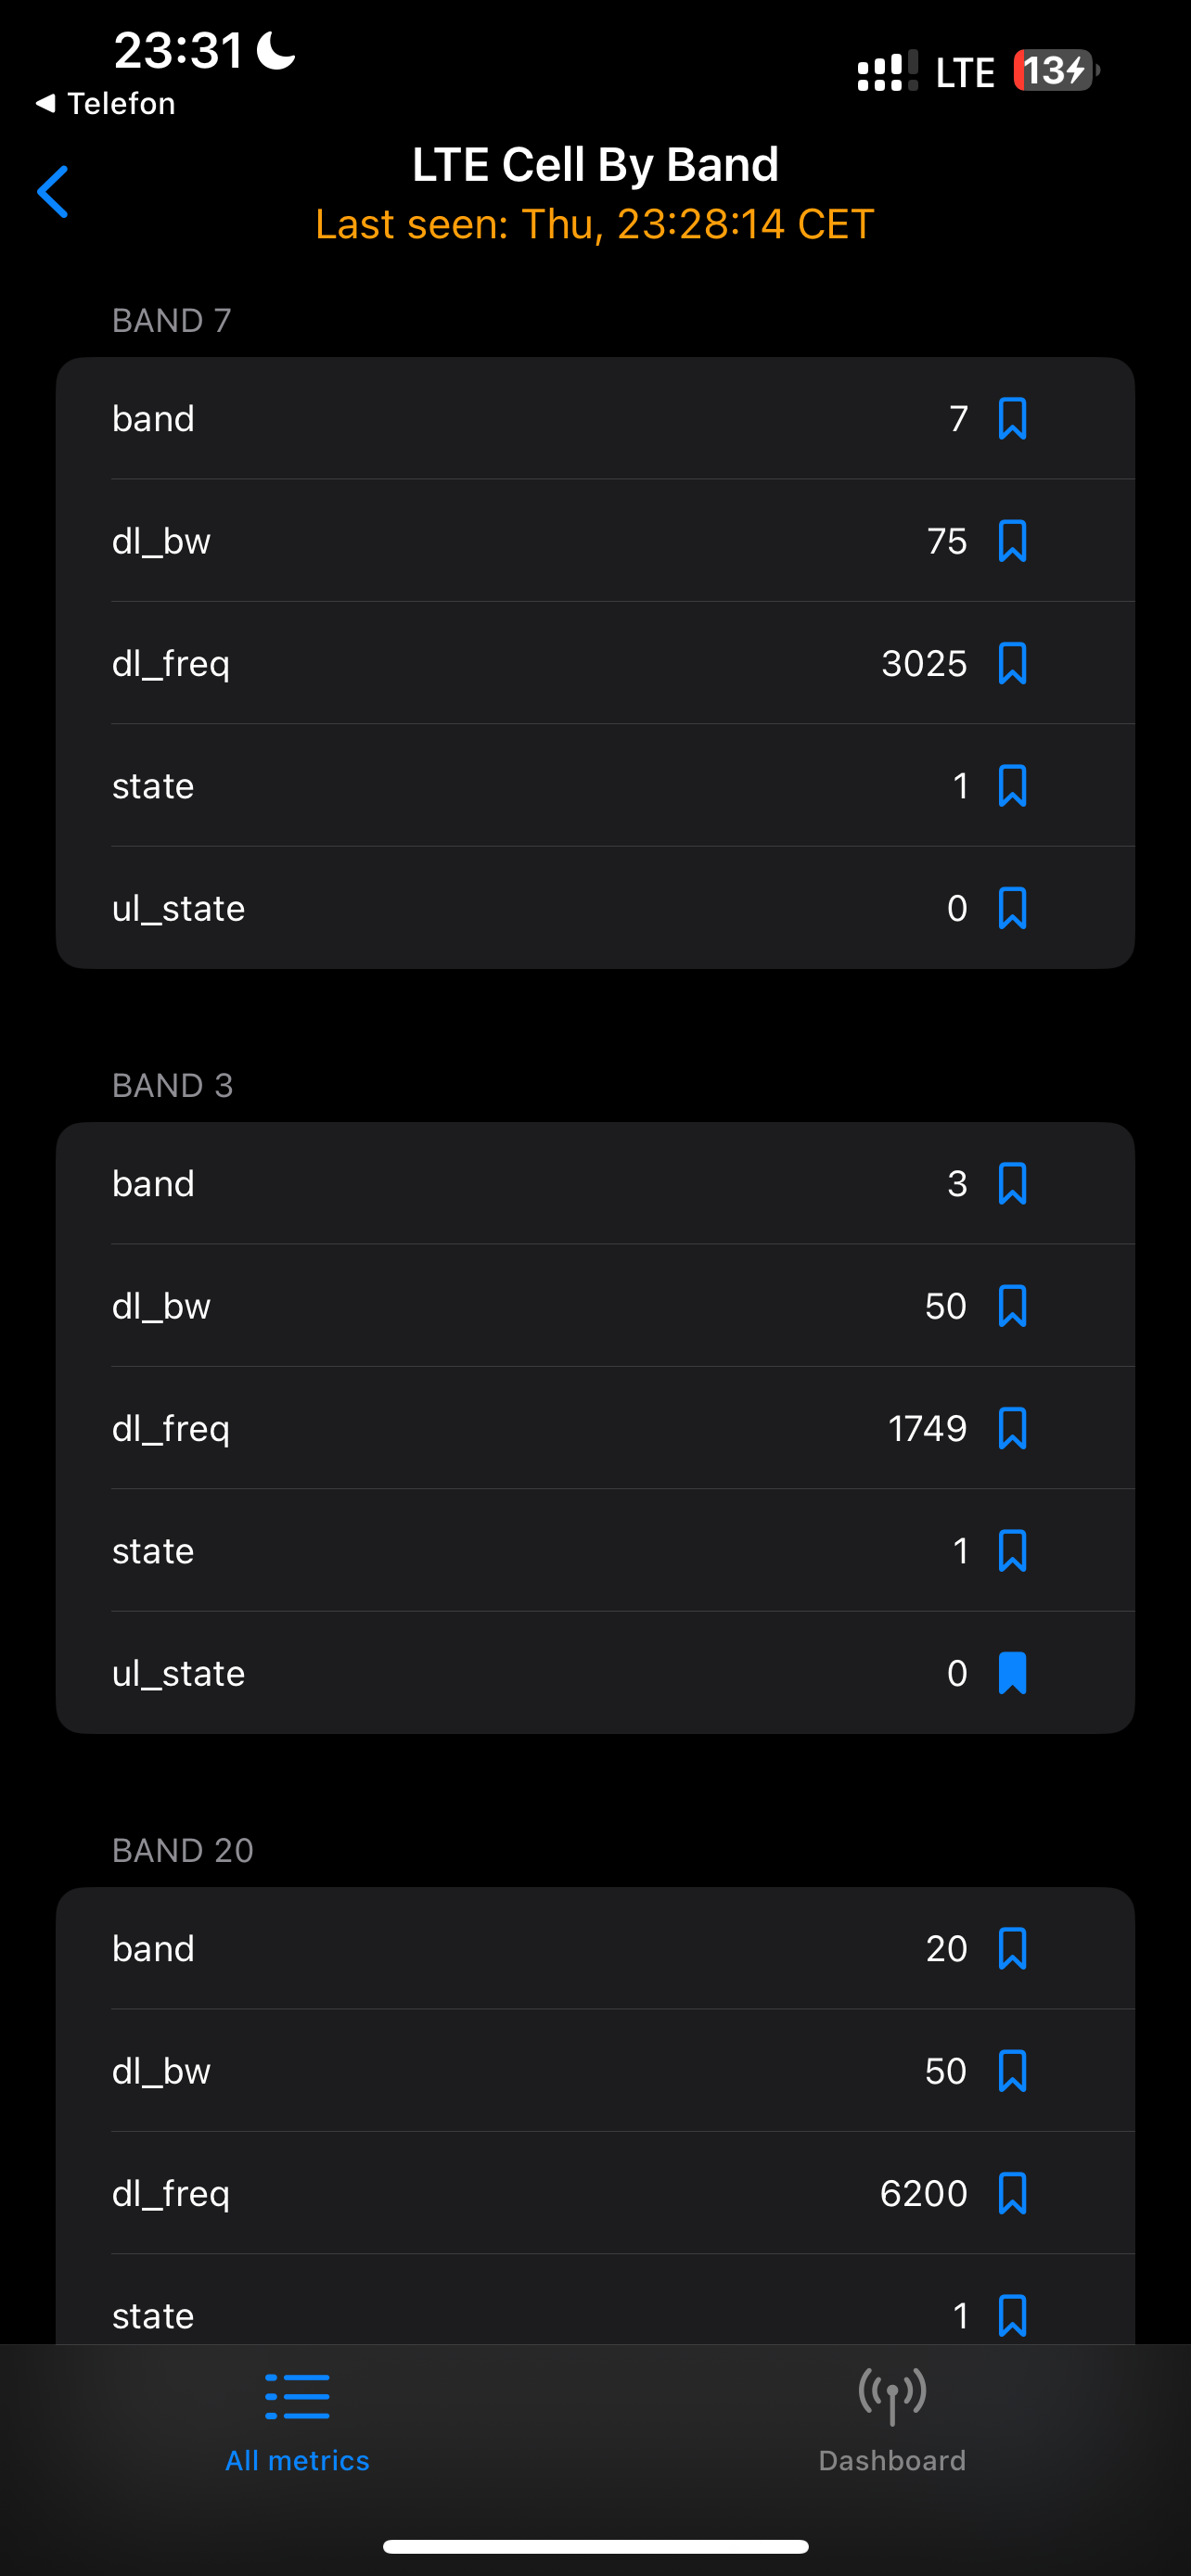Toggle bookmark for Band 3 state
The height and width of the screenshot is (2576, 1191).
(1012, 1551)
